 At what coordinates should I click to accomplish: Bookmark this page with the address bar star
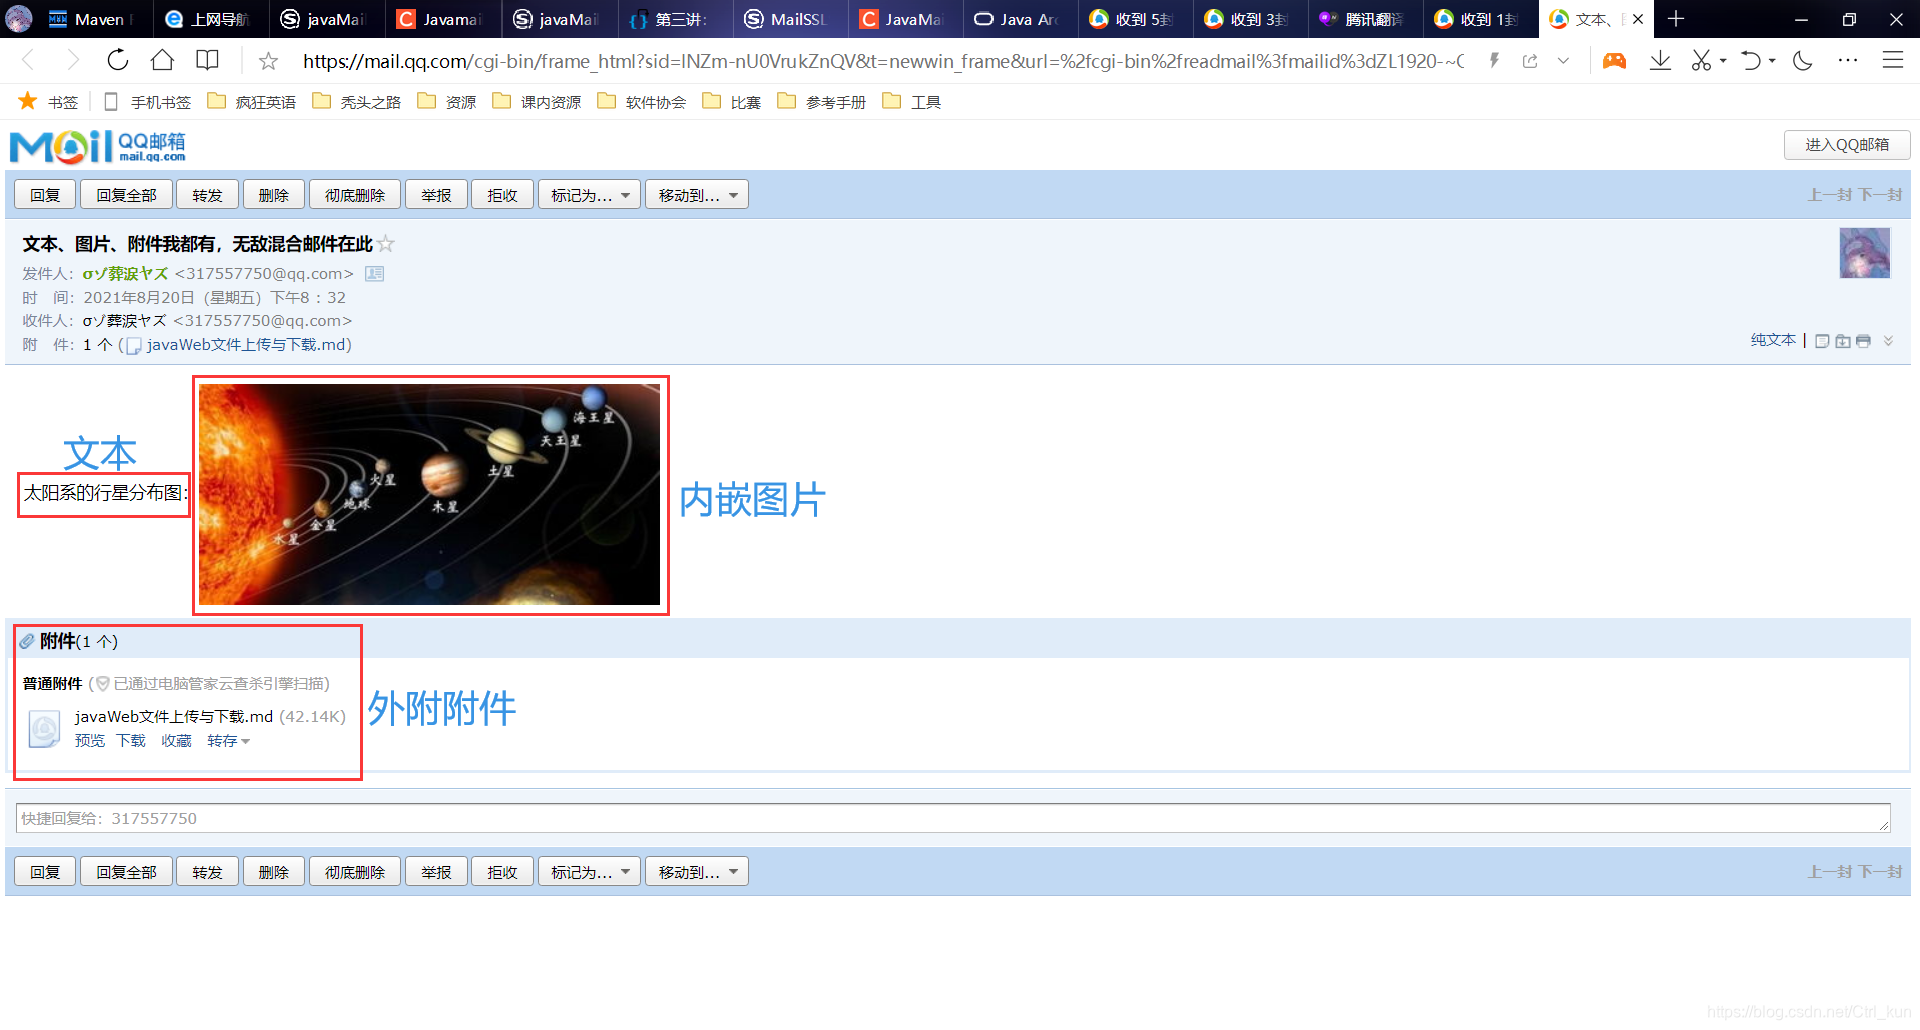(268, 61)
